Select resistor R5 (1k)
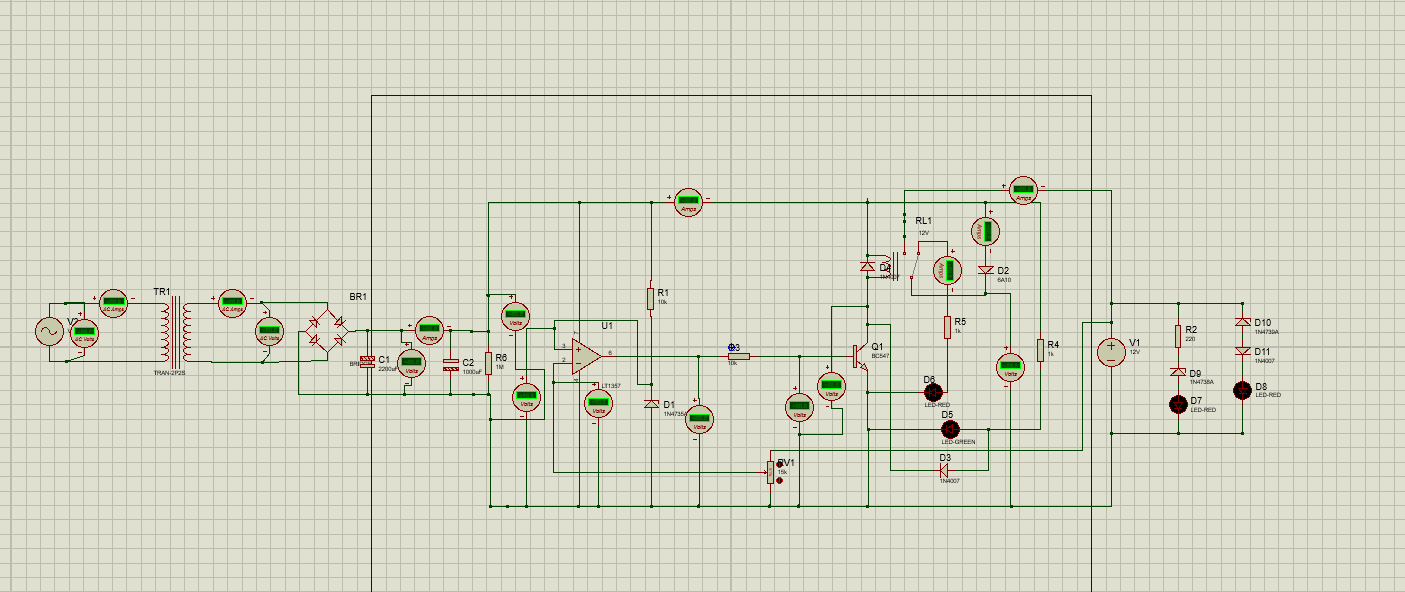1405x592 pixels. pyautogui.click(x=946, y=327)
